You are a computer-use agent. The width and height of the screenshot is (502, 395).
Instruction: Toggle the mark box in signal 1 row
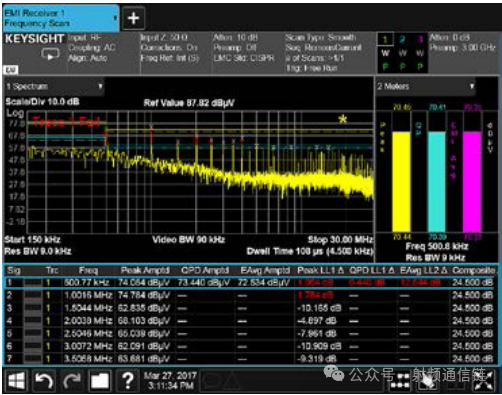33,283
